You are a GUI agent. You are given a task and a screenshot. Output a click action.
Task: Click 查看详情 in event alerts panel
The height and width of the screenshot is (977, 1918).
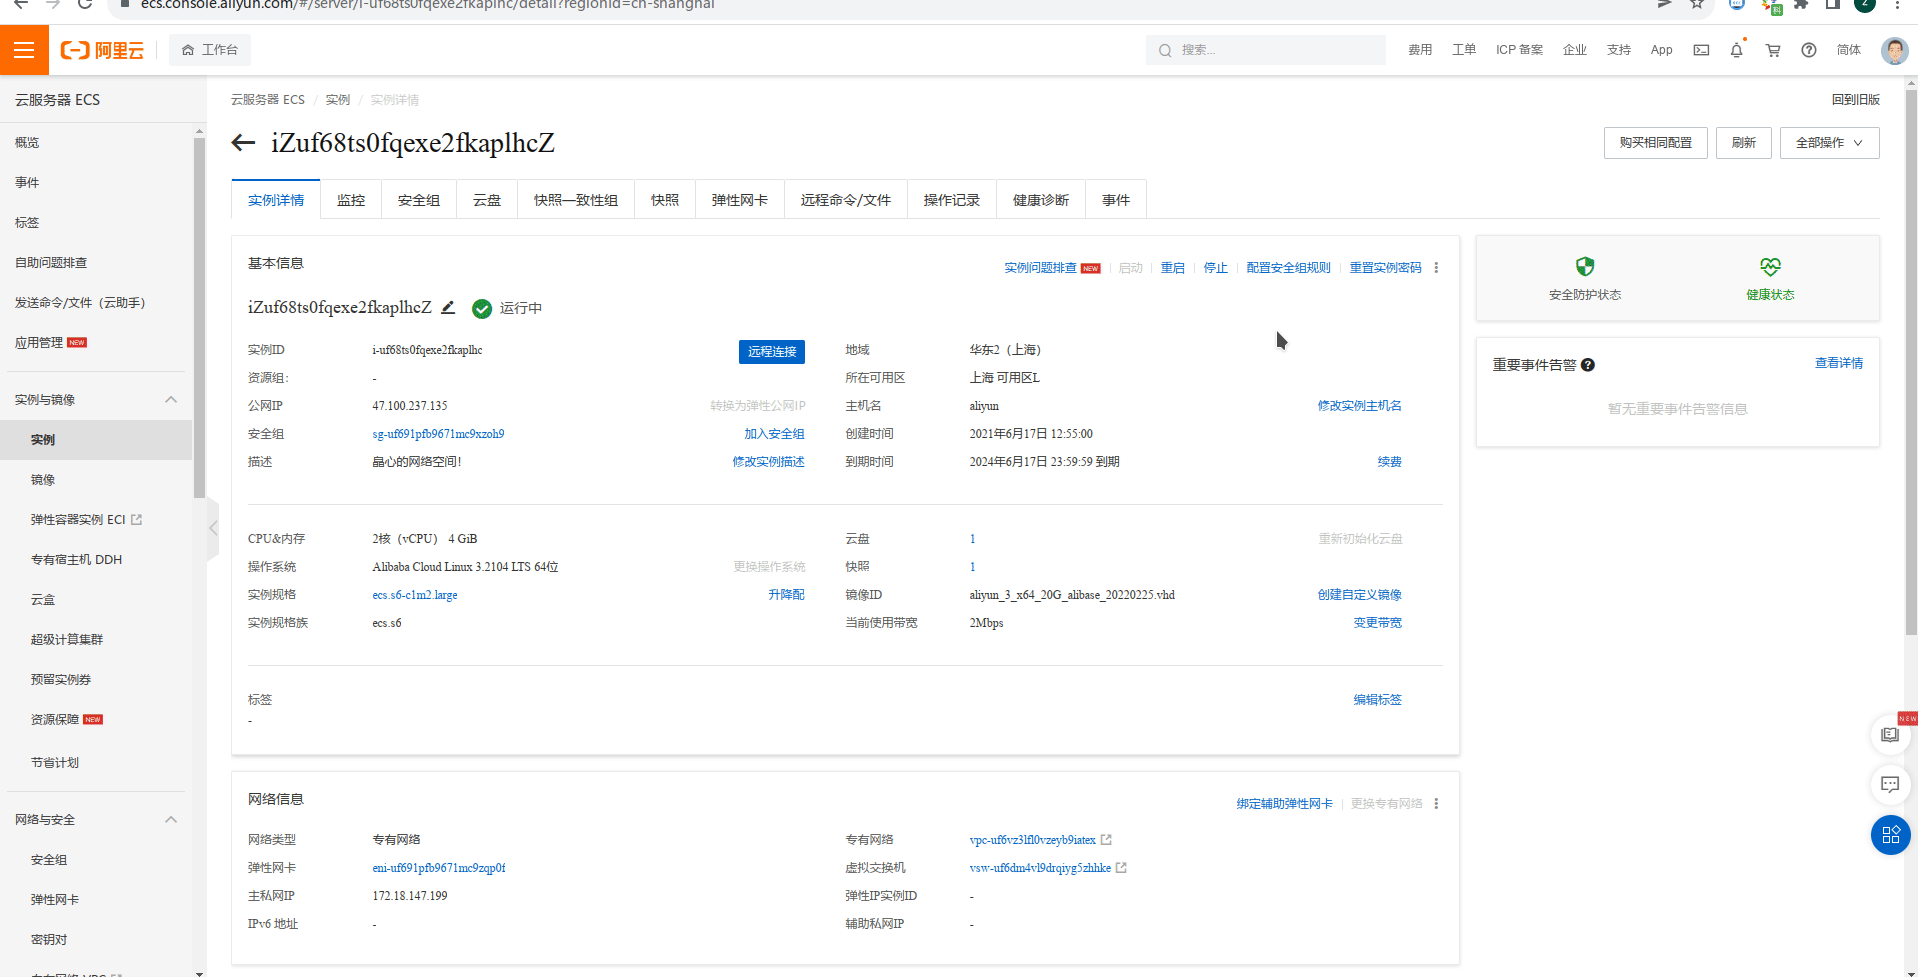(x=1839, y=363)
